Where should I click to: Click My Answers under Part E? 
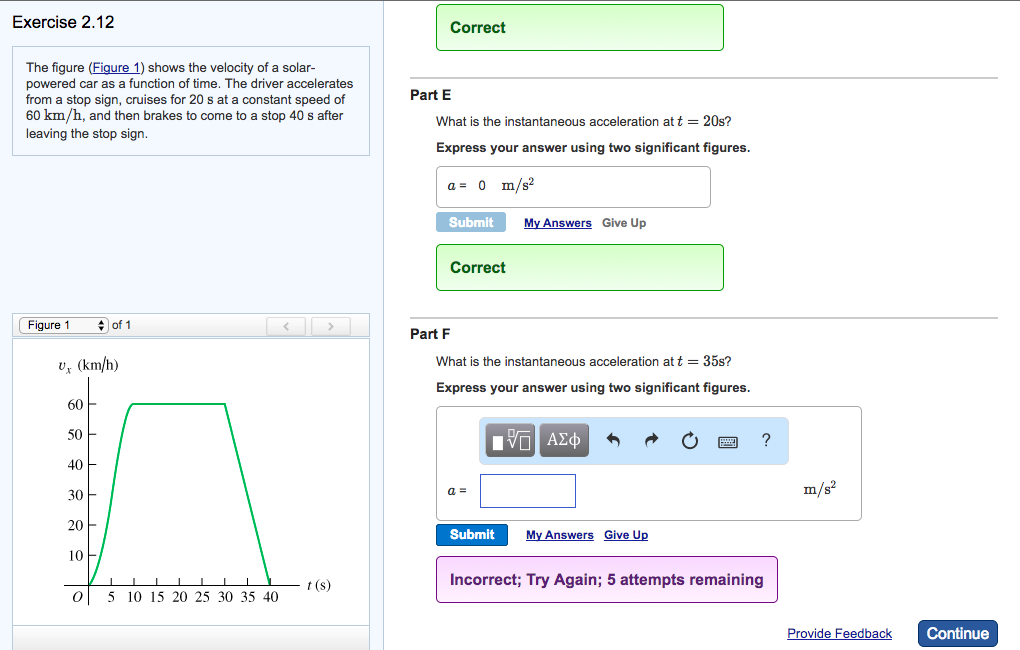(x=557, y=222)
